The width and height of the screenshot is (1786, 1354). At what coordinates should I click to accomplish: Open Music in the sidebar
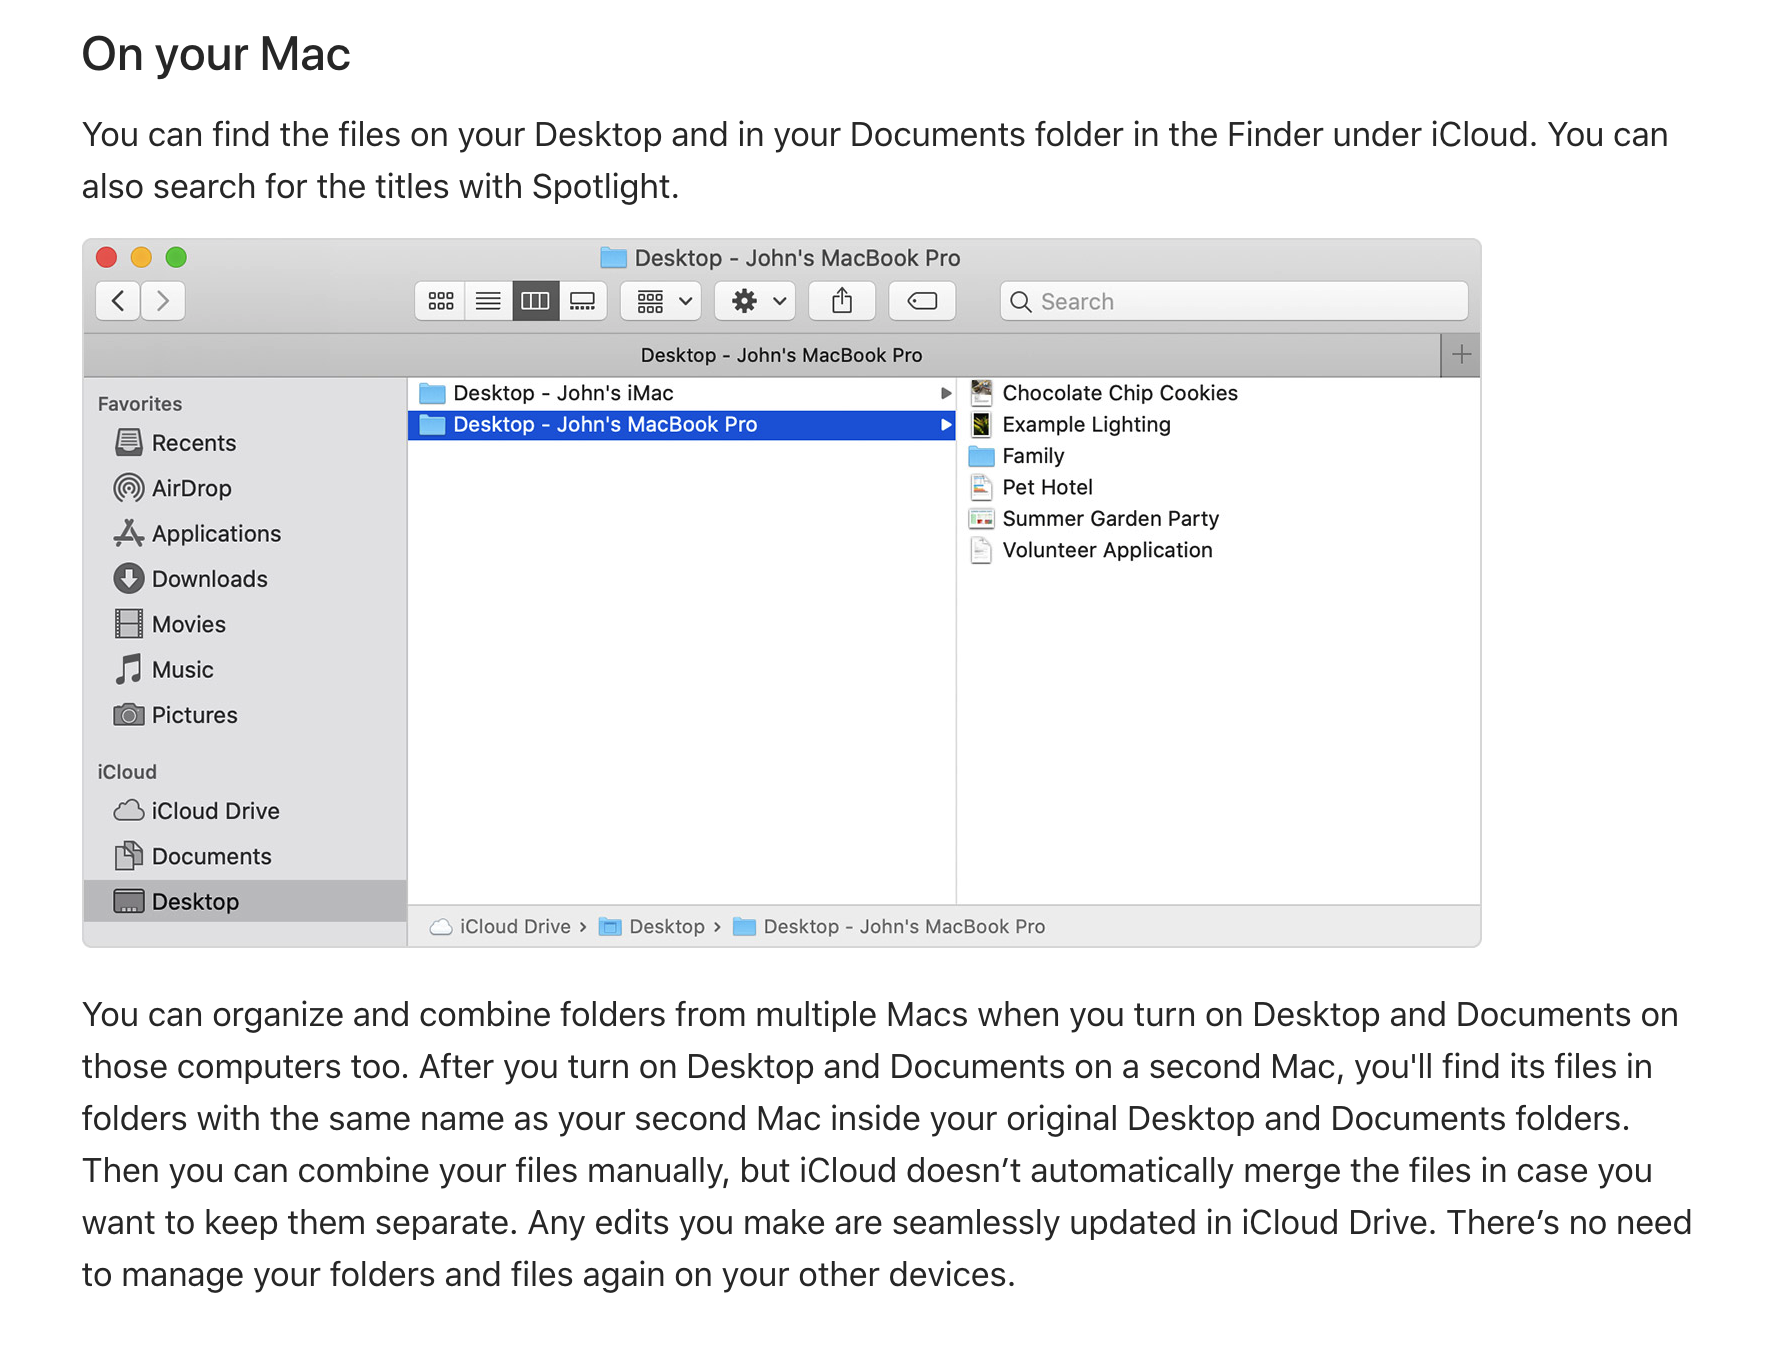tap(164, 670)
